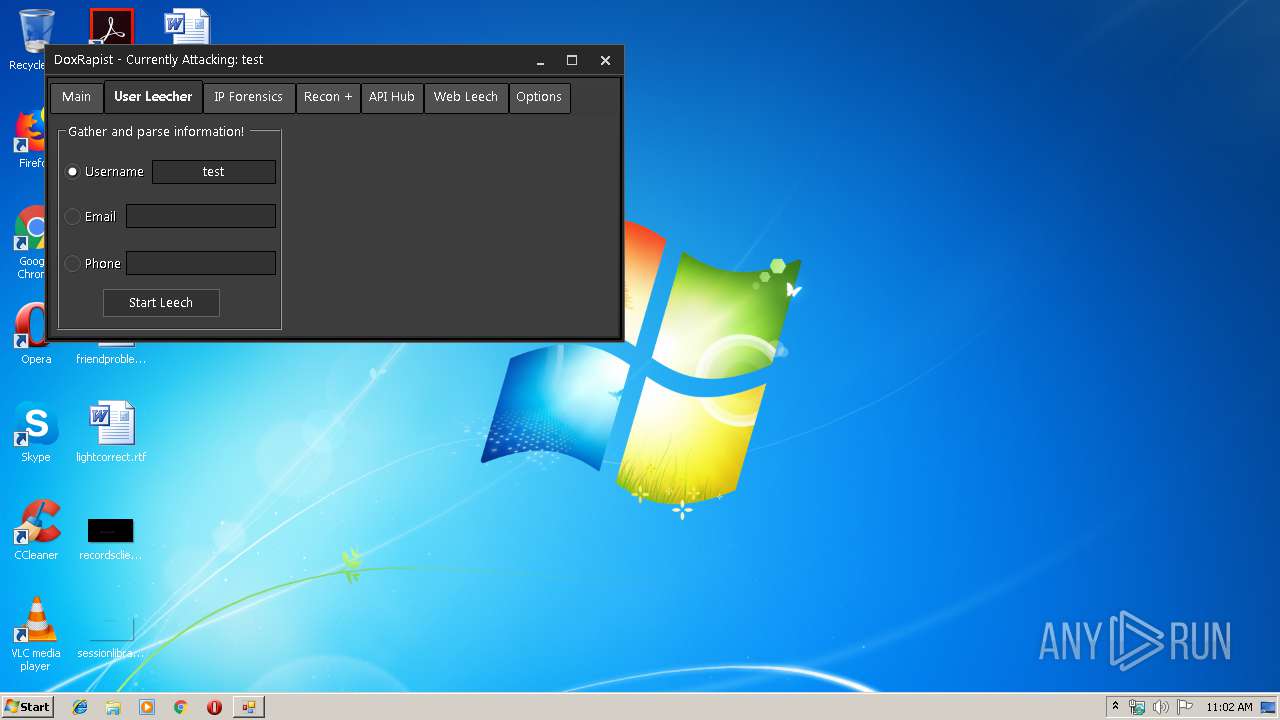Select the Phone radio button
Image resolution: width=1280 pixels, height=720 pixels.
72,264
